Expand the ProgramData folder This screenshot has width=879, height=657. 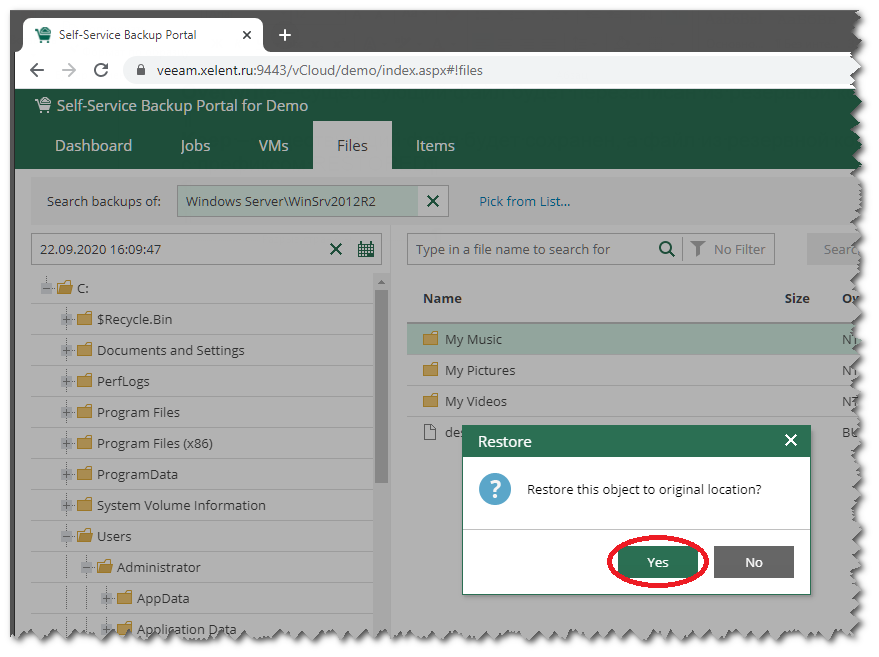(x=66, y=474)
